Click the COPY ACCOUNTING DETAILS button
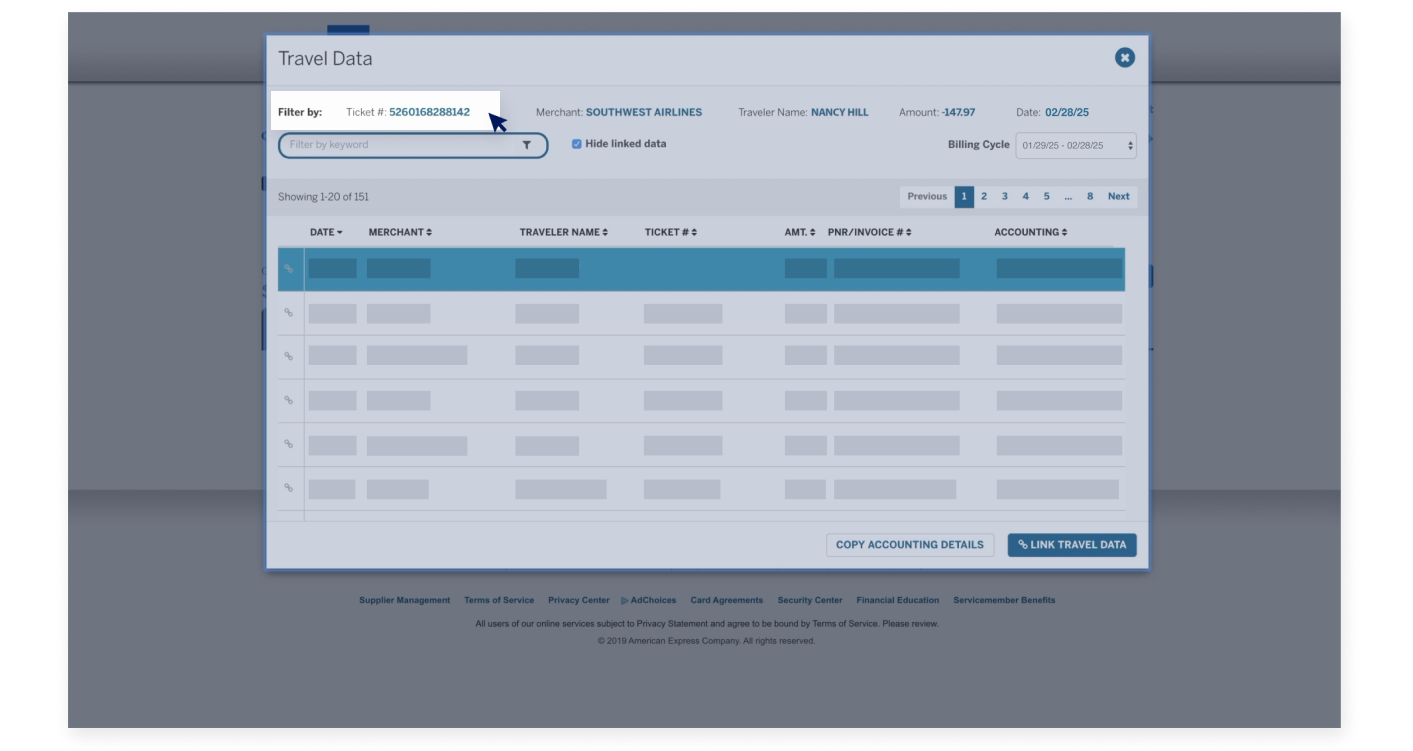This screenshot has width=1413, height=751. pyautogui.click(x=909, y=544)
